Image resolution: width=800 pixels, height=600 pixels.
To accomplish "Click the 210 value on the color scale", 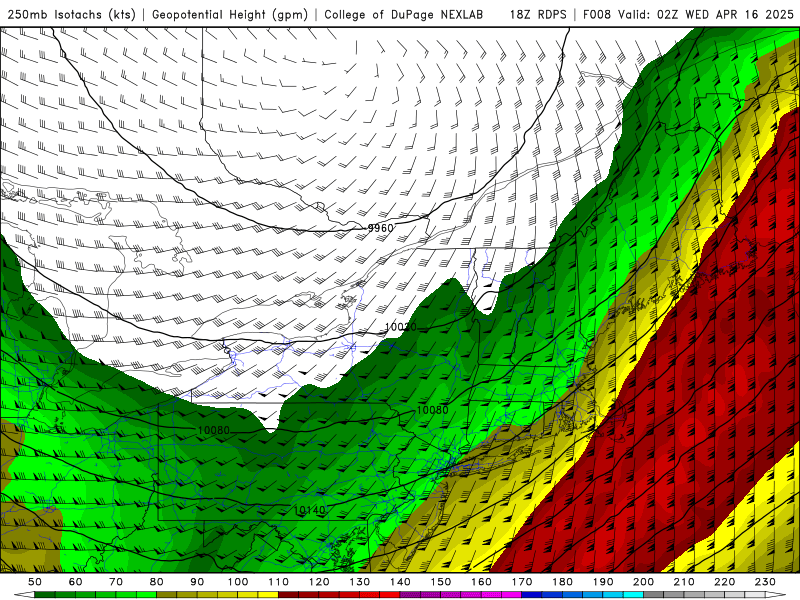I will pos(684,582).
